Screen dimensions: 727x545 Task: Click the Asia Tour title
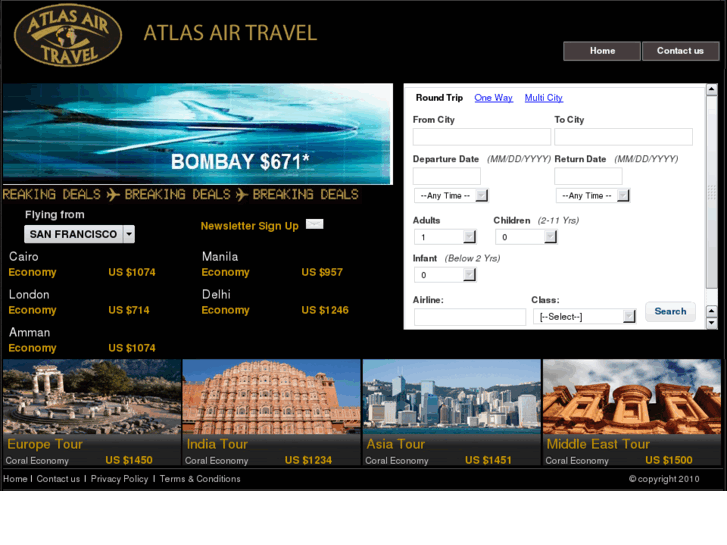(x=395, y=444)
